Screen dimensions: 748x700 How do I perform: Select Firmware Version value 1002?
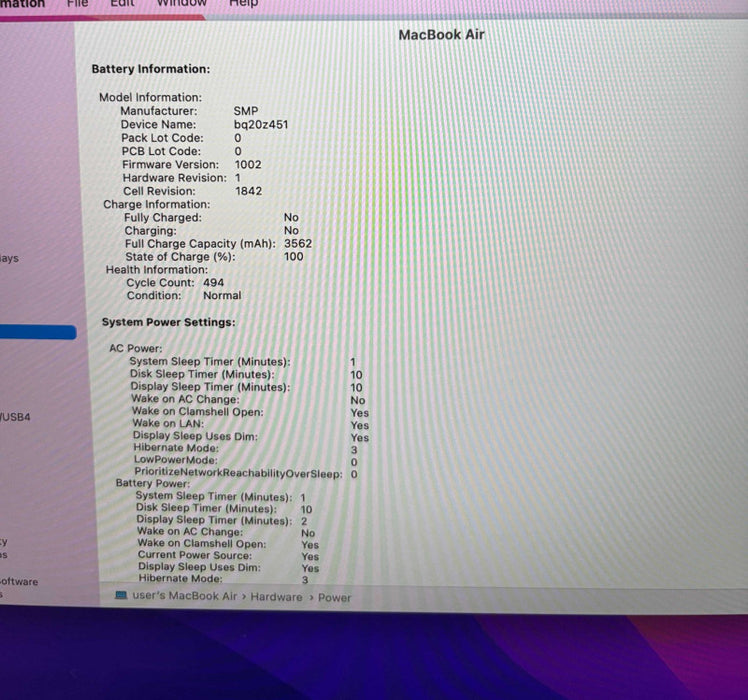tap(248, 165)
